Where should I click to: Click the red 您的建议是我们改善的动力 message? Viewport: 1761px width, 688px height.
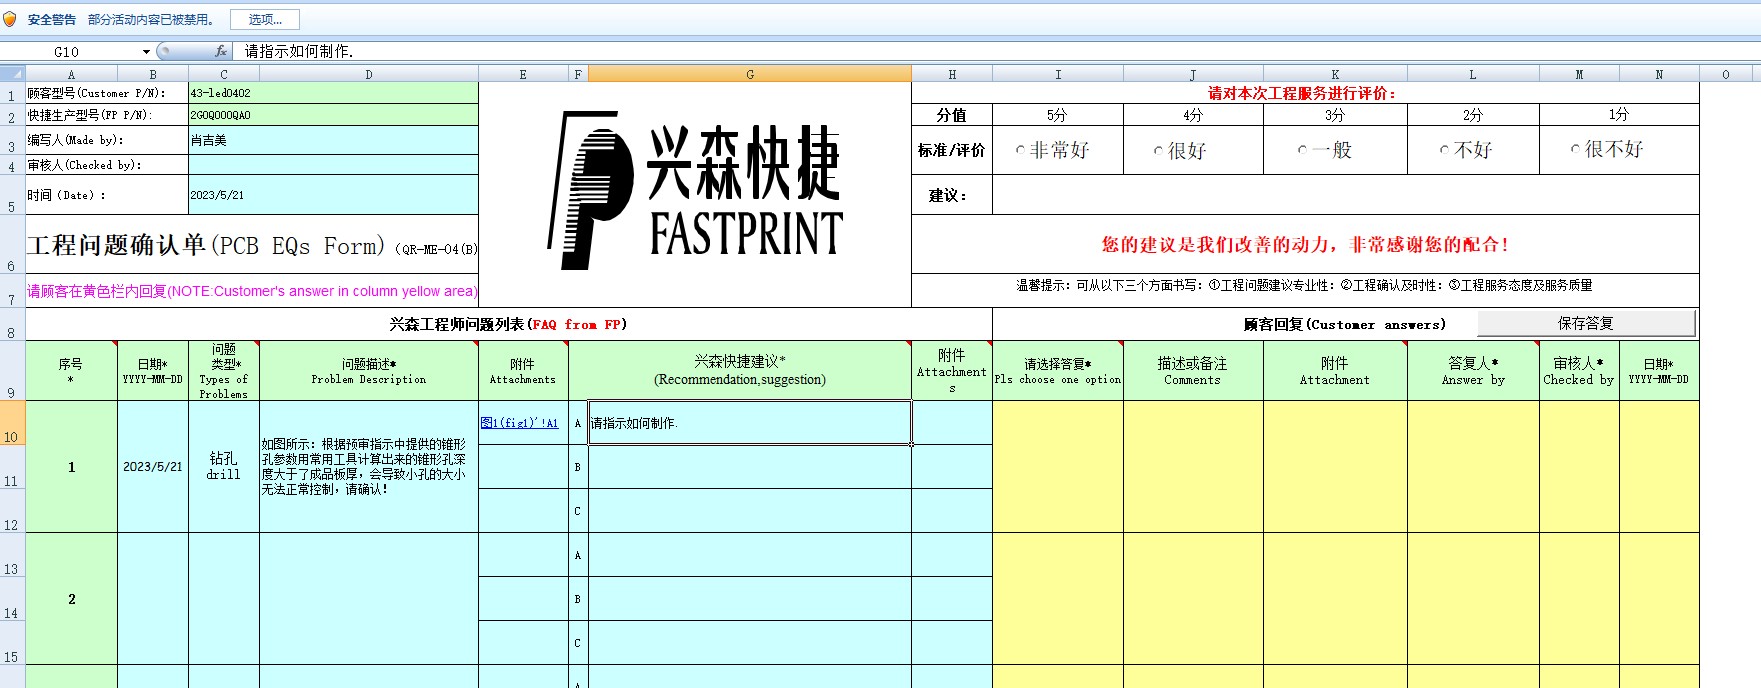[1305, 244]
